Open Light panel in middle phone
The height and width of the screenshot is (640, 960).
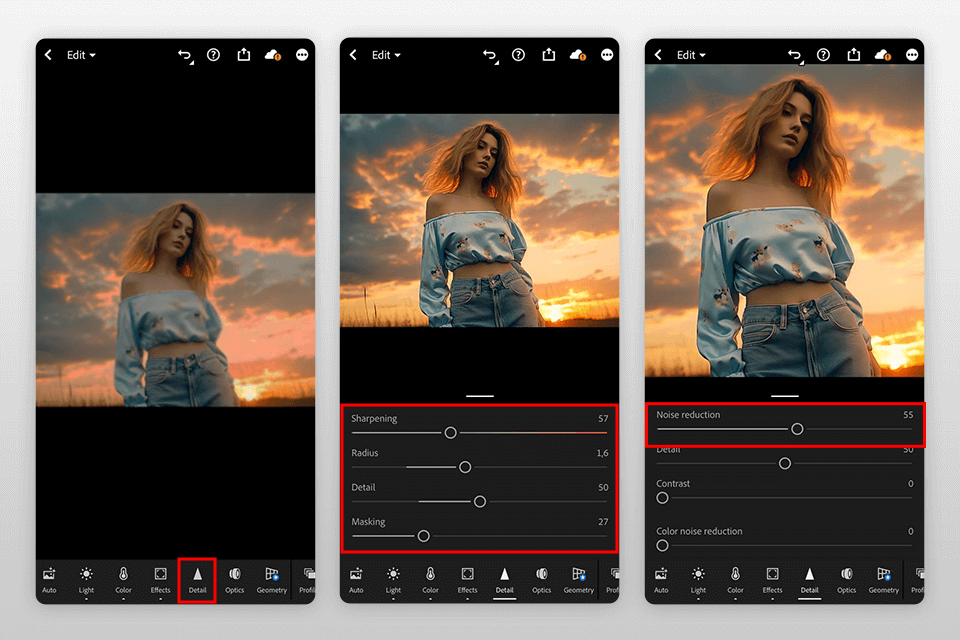pyautogui.click(x=393, y=580)
